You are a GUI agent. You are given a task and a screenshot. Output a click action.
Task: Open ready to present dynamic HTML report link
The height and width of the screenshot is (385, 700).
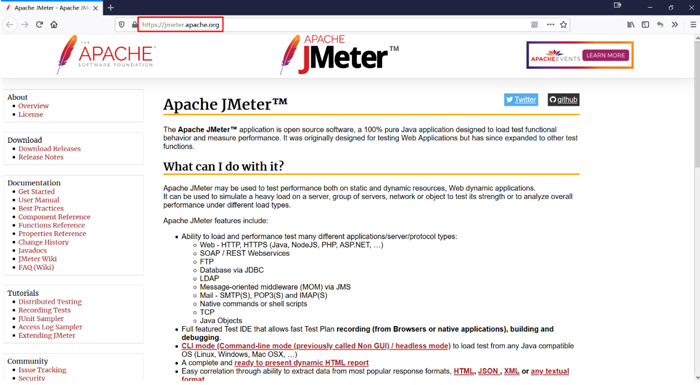click(301, 363)
